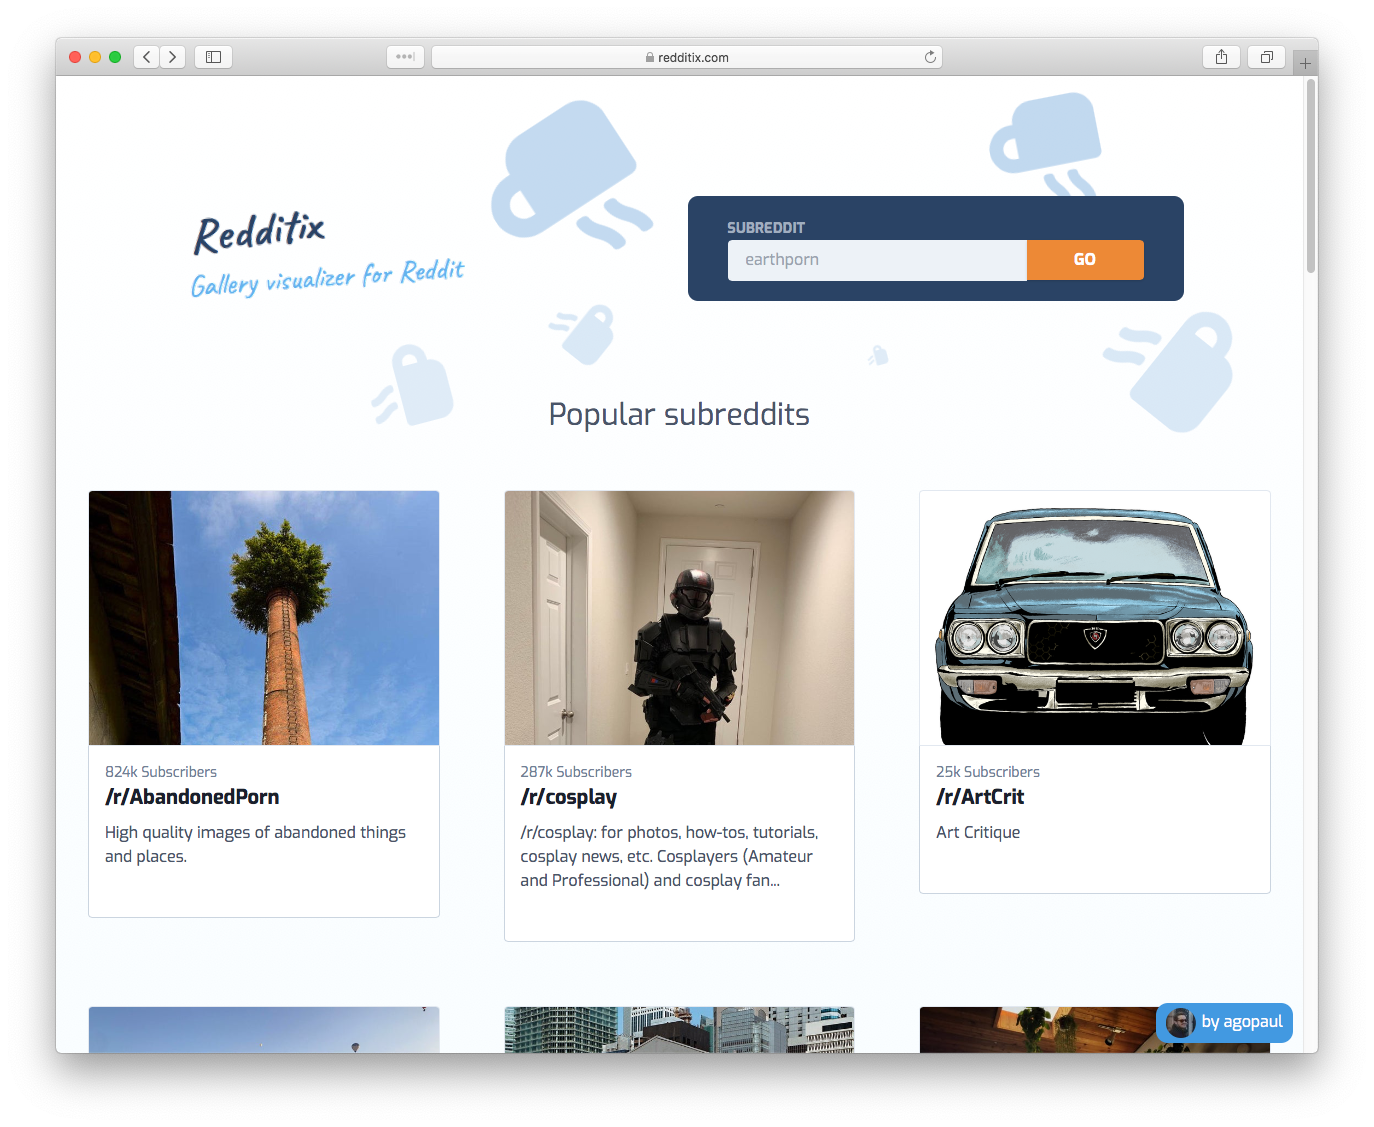Click the share icon in the toolbar

1221,57
